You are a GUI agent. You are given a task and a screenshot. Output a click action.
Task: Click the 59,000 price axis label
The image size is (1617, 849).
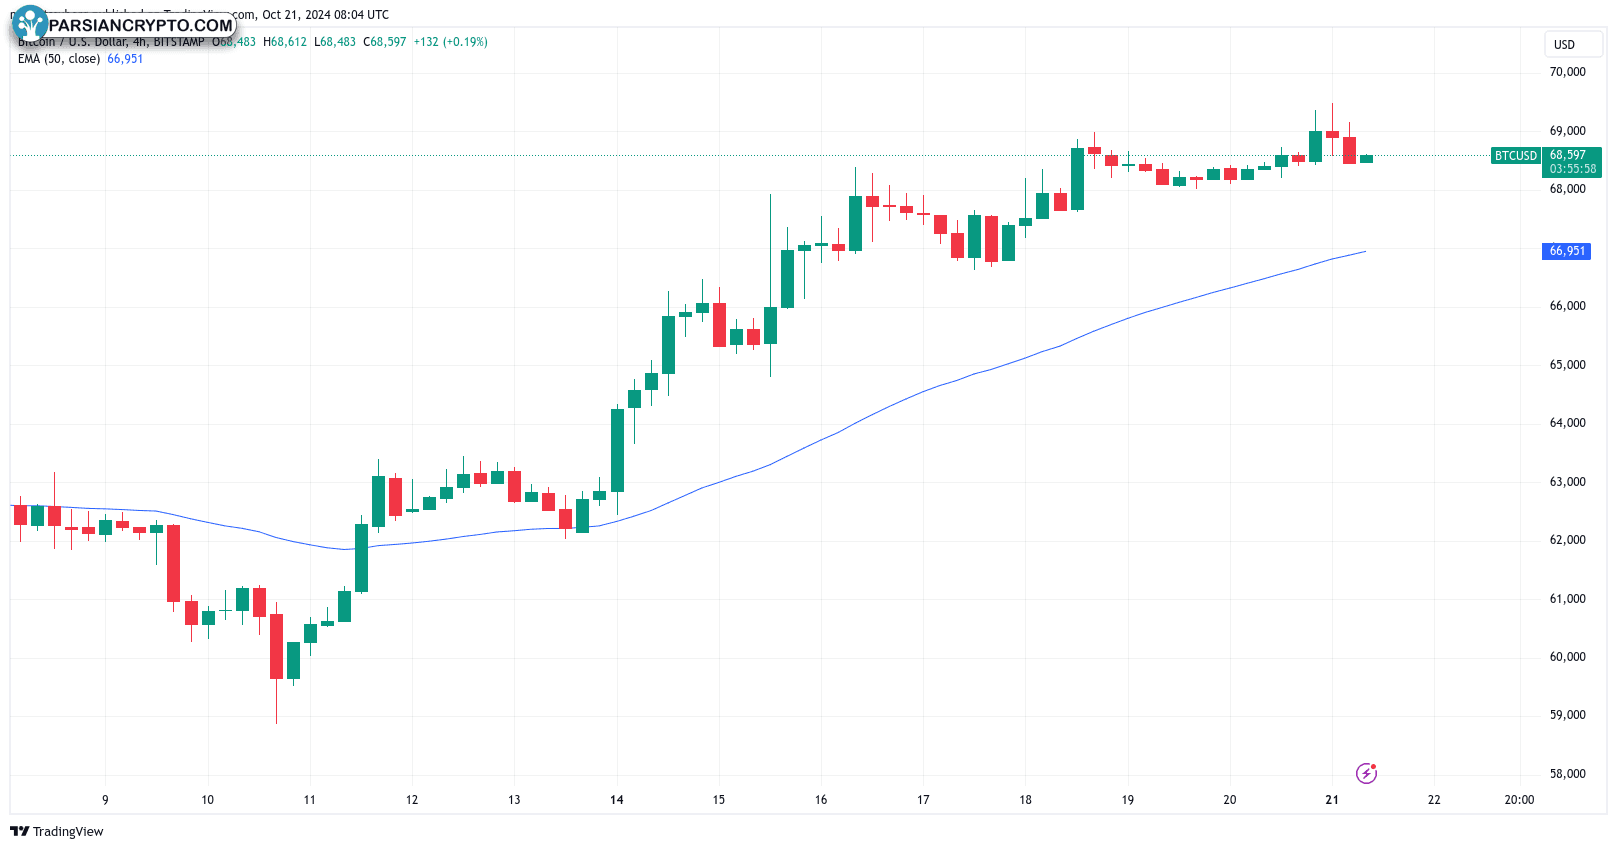point(1567,715)
